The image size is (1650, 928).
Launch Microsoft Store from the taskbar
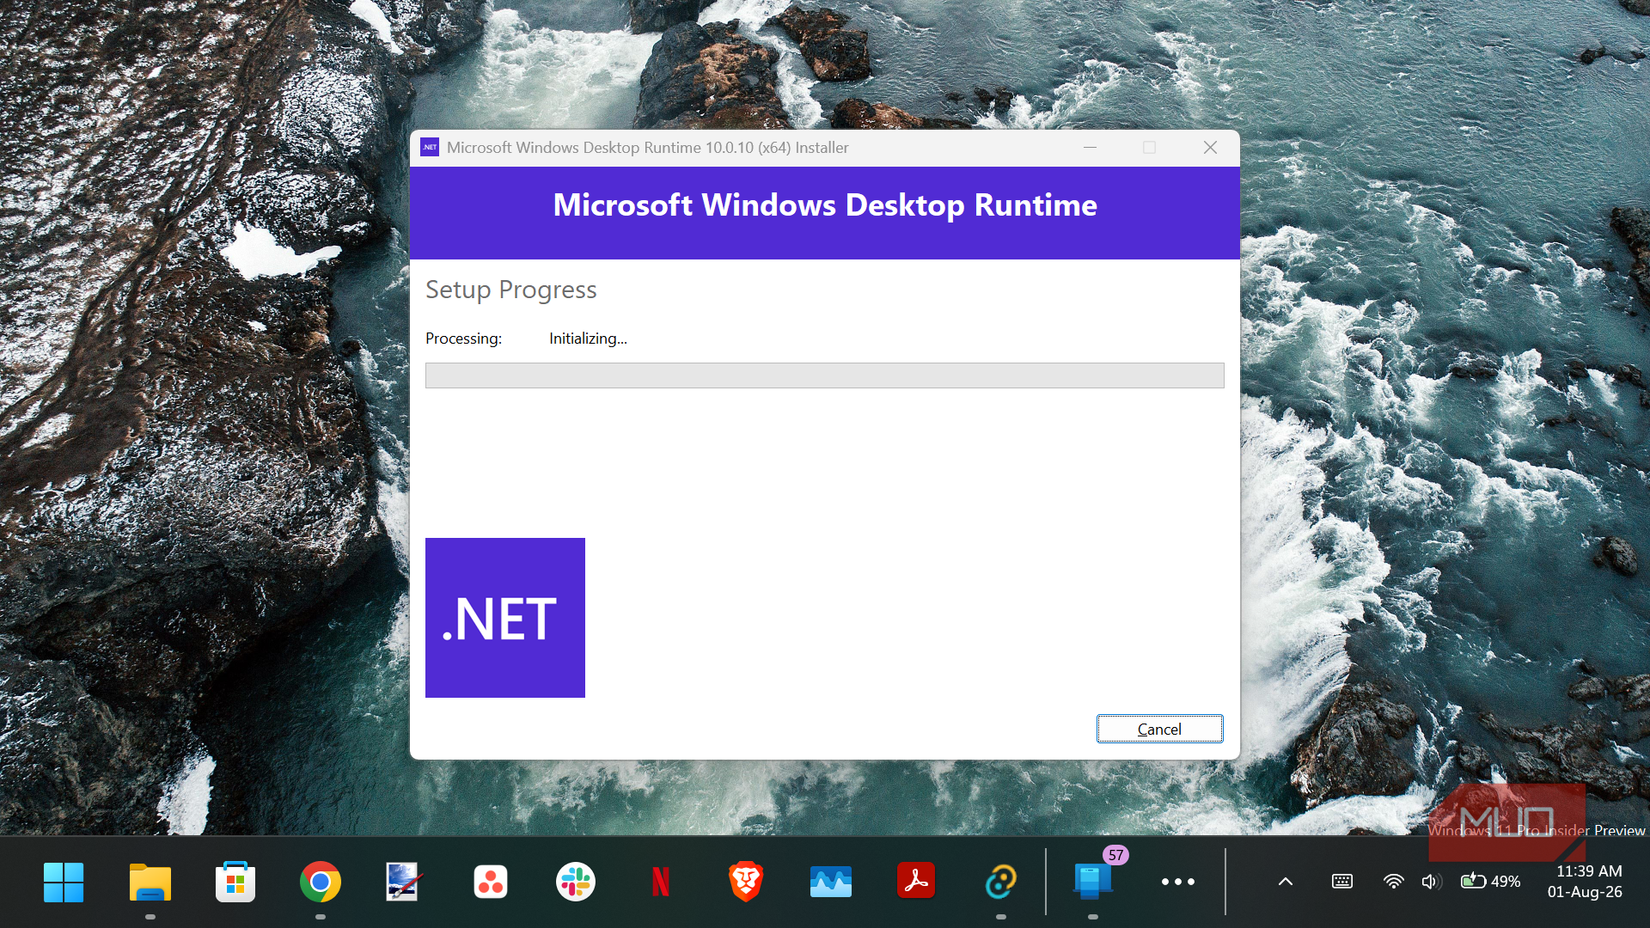[x=235, y=882]
